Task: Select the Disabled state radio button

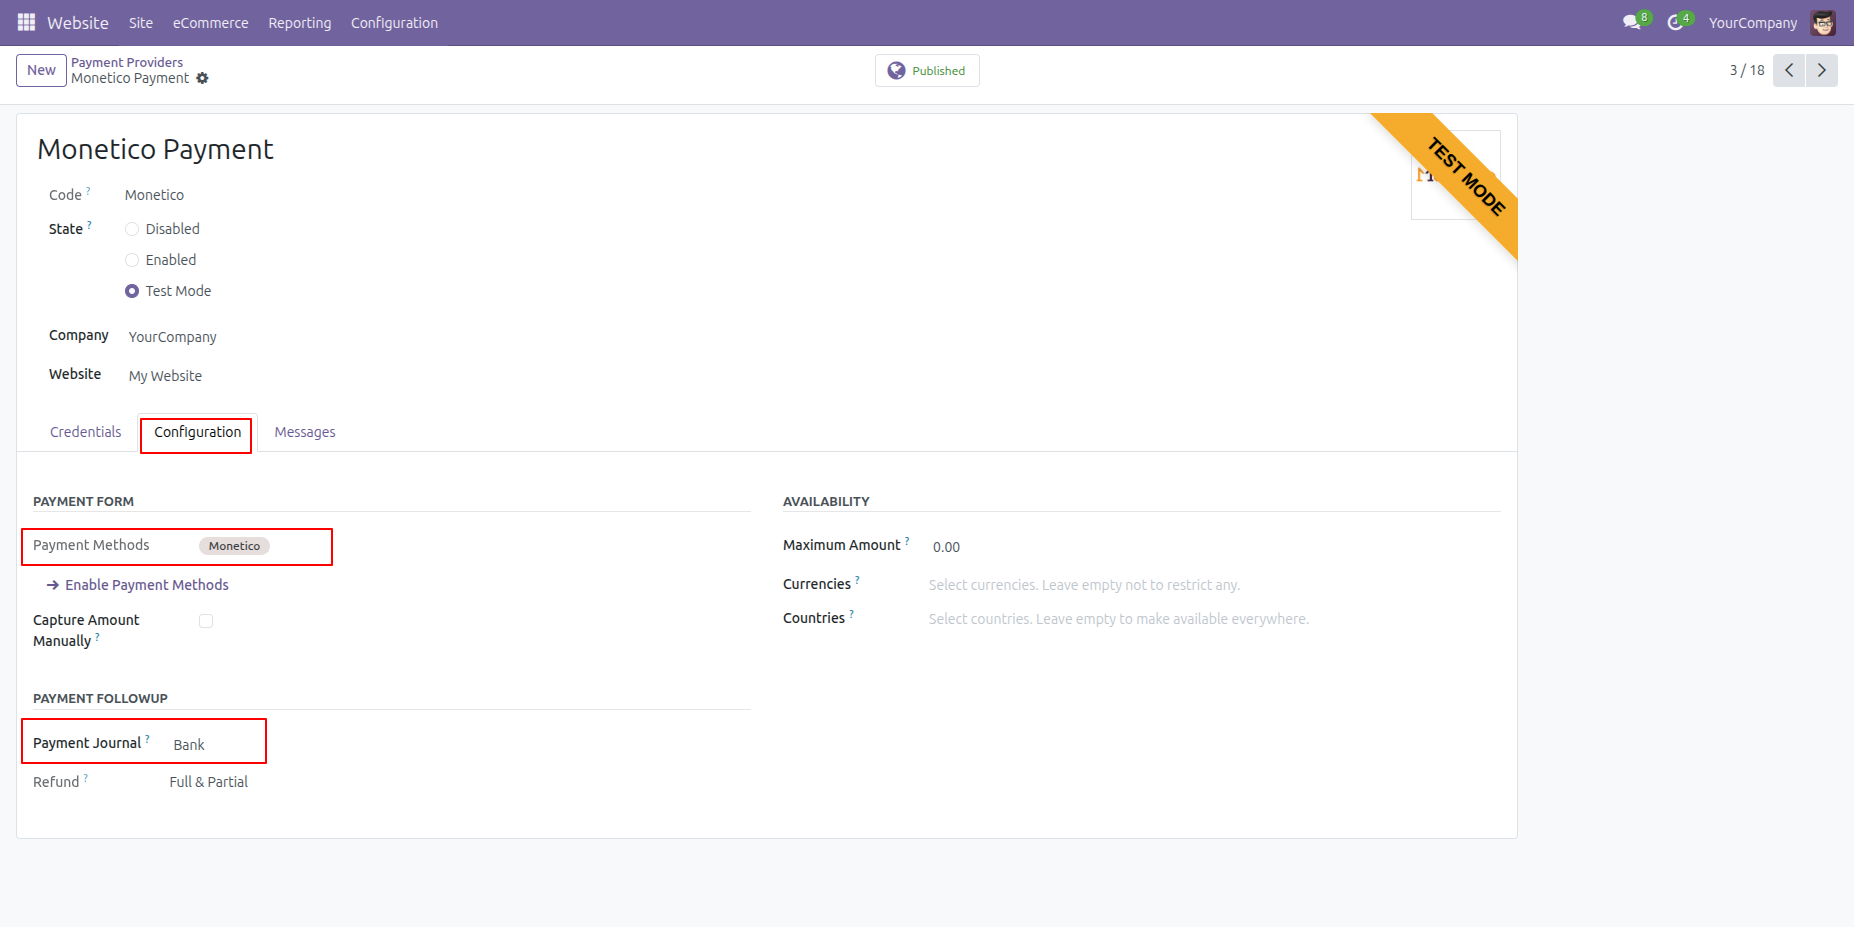Action: pyautogui.click(x=132, y=229)
